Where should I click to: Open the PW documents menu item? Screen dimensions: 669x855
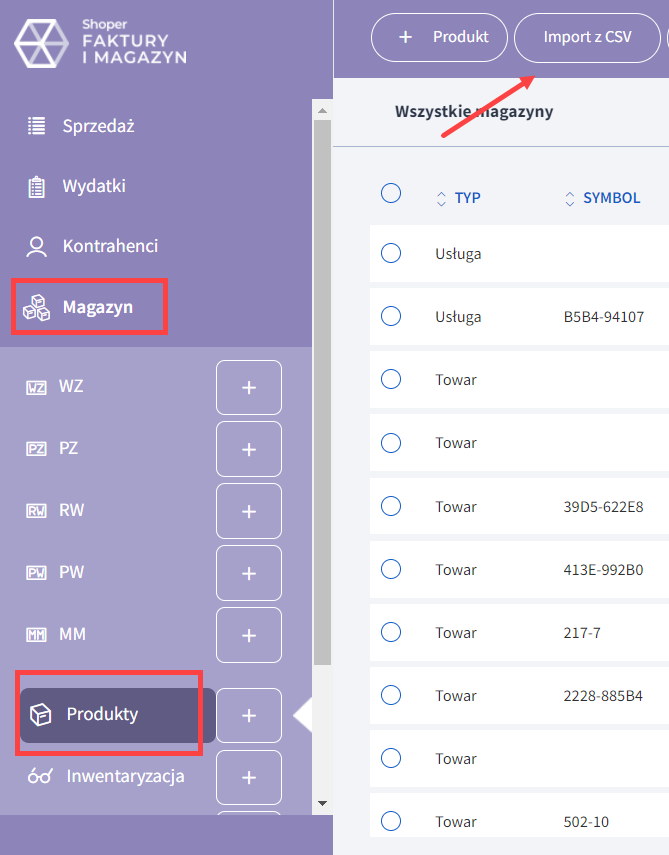(x=72, y=573)
